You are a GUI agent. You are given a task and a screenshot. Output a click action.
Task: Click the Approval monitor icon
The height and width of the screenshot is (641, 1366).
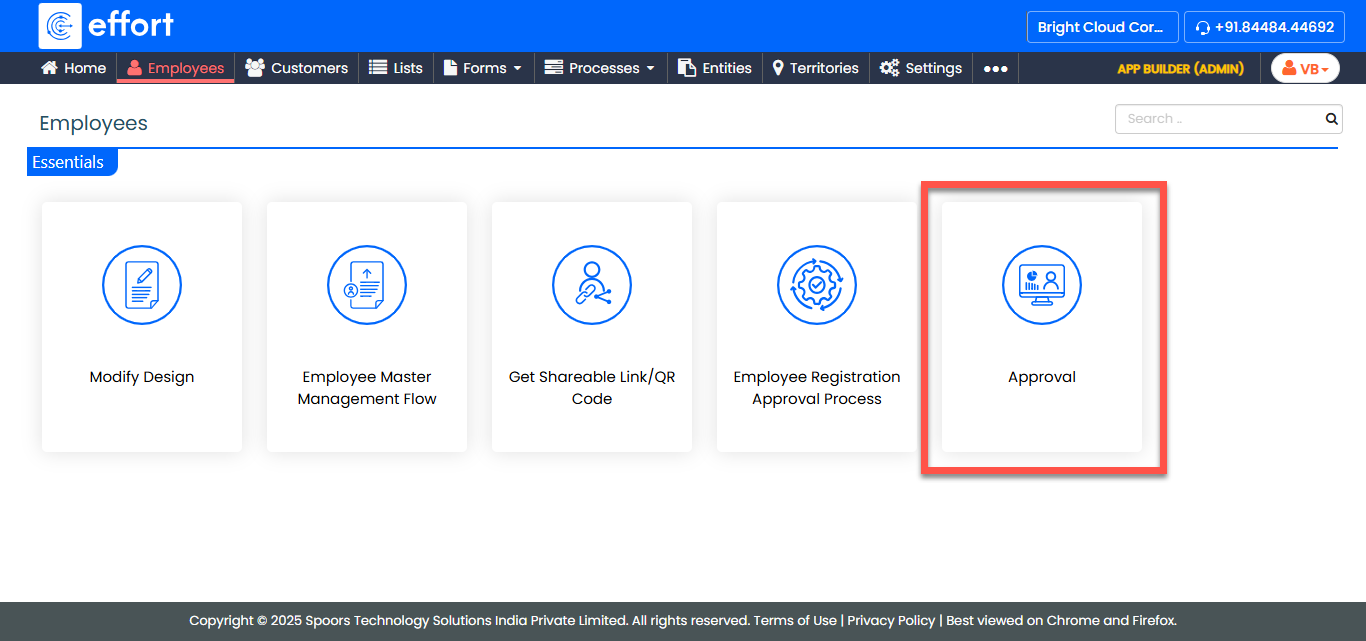pos(1042,285)
